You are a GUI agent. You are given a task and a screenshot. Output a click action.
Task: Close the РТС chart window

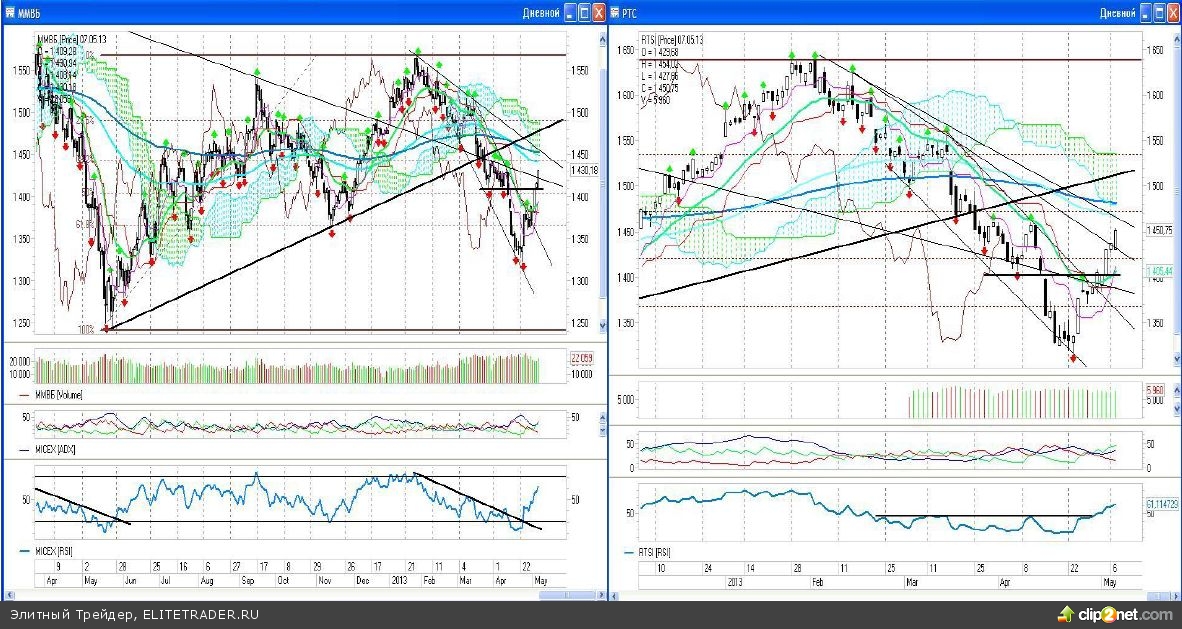click(1174, 12)
